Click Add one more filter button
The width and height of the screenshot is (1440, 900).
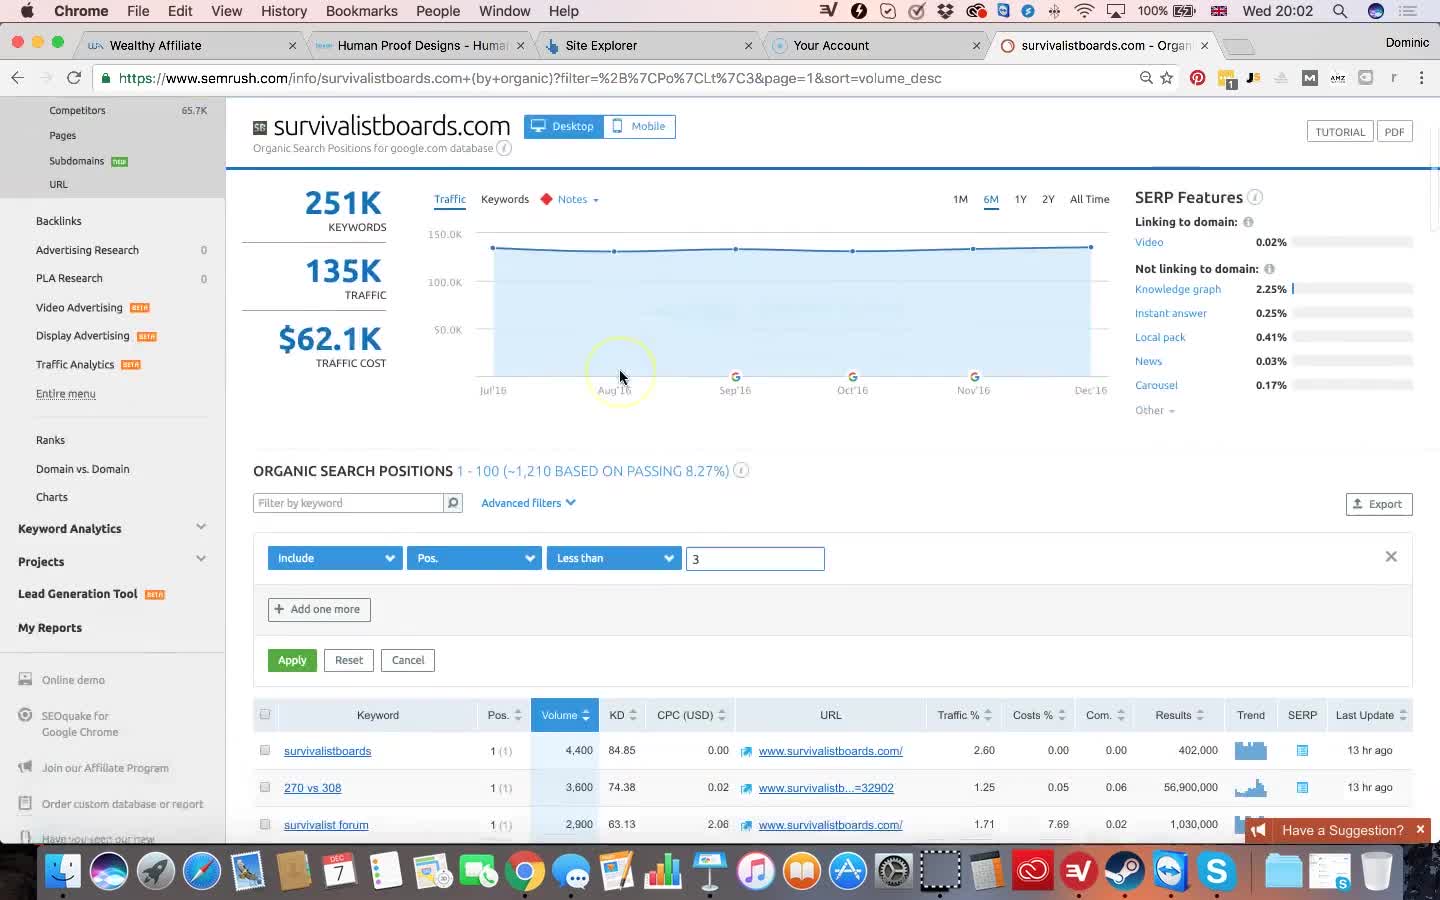[319, 609]
